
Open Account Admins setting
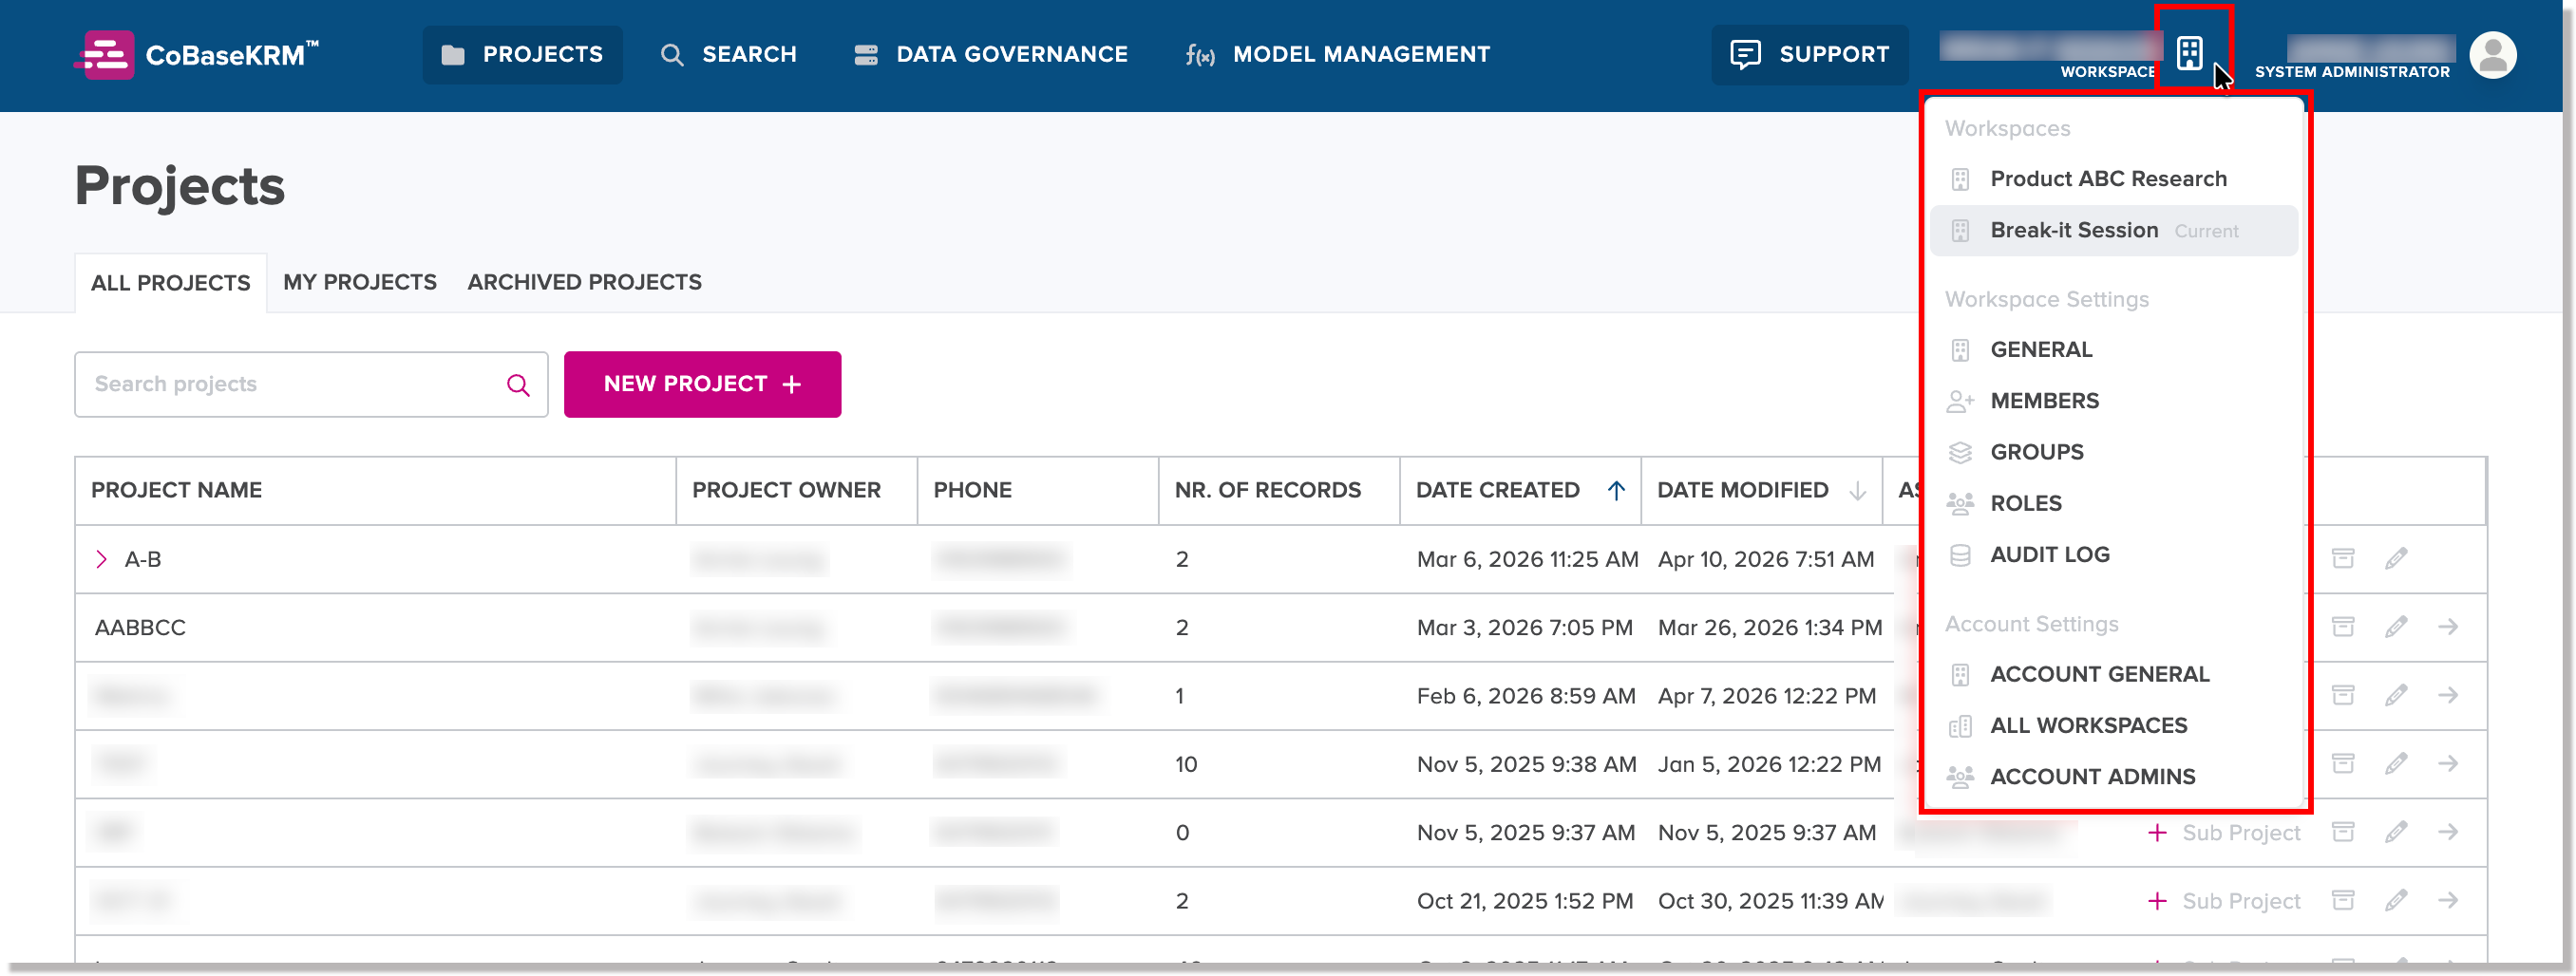[x=2112, y=776]
